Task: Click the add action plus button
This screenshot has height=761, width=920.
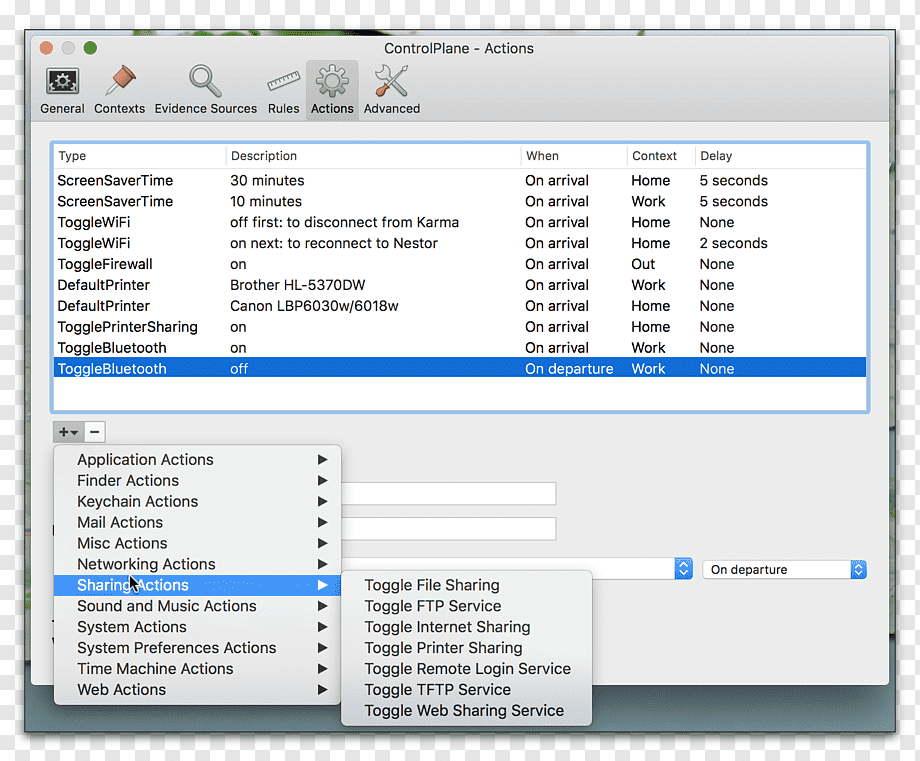Action: (x=69, y=432)
